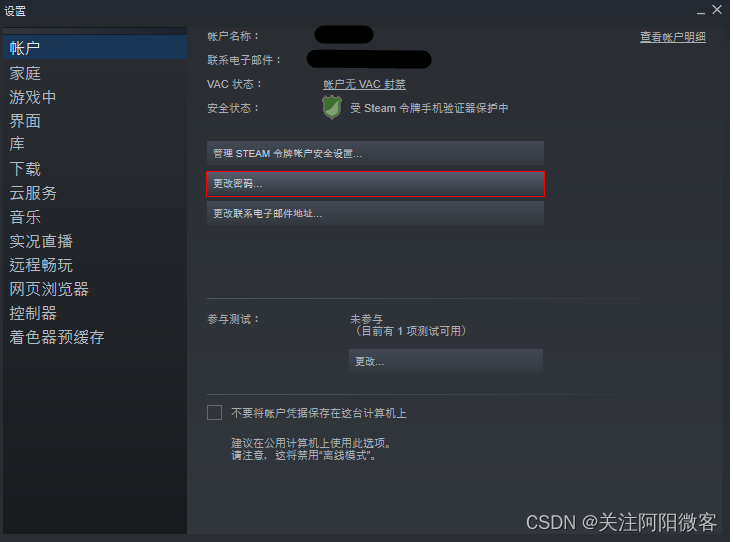Viewport: 733px width, 542px height.
Task: Minimize the settings window
Action: coord(701,11)
